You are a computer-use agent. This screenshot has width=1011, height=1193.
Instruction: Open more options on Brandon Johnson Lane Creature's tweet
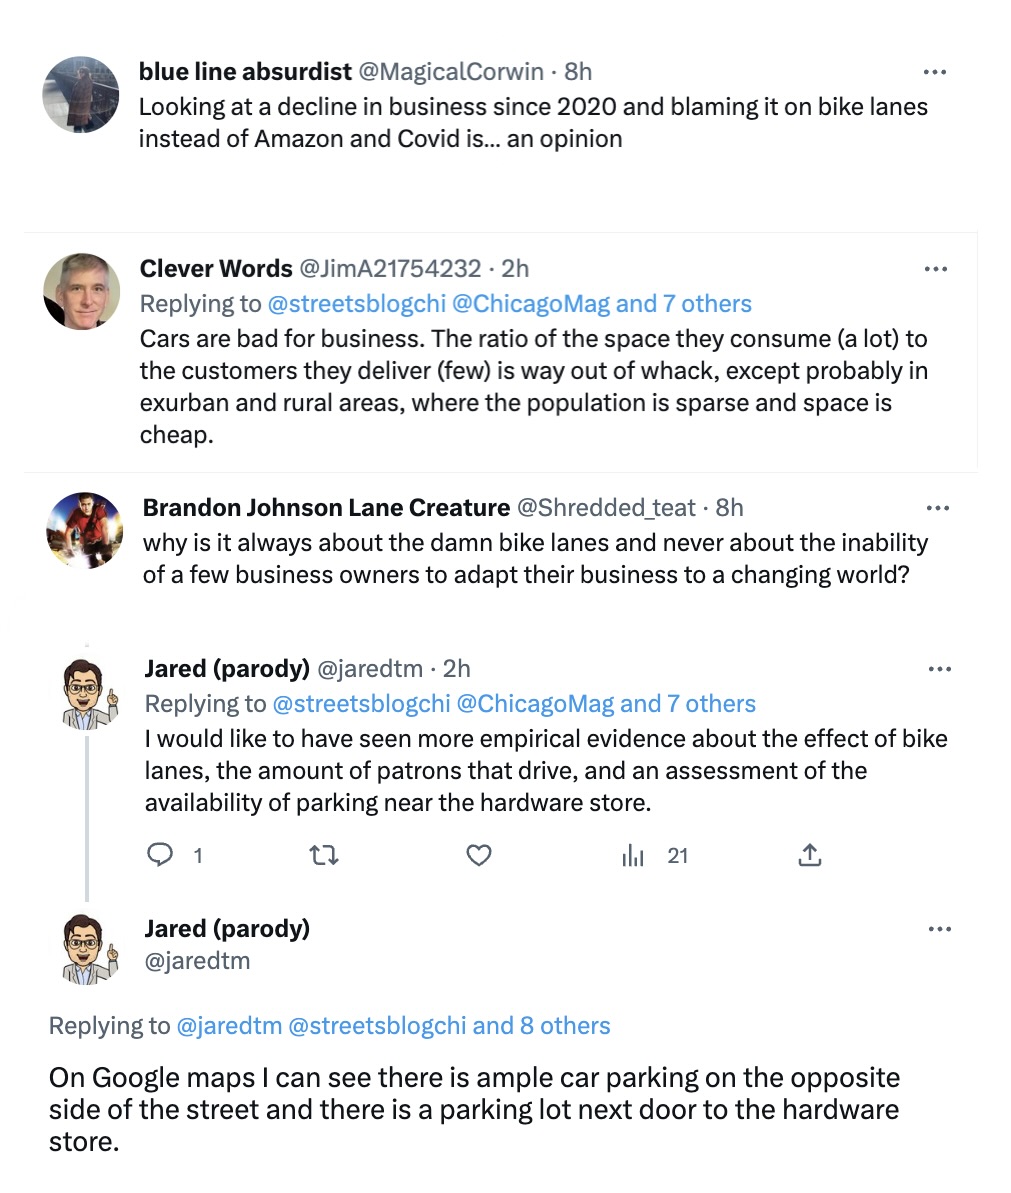[938, 508]
